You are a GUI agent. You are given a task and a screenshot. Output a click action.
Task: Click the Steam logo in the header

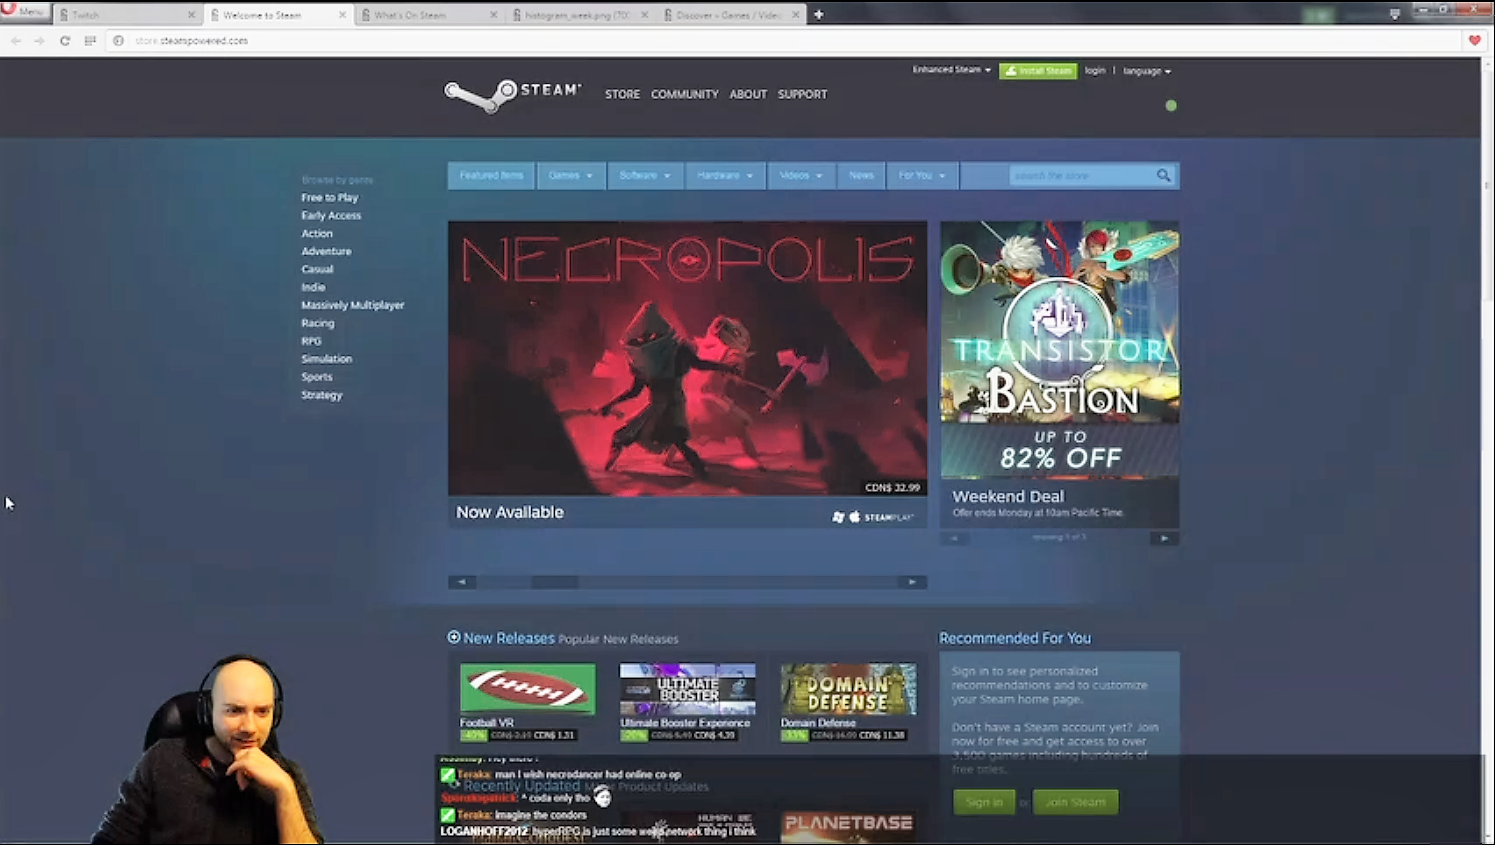512,95
